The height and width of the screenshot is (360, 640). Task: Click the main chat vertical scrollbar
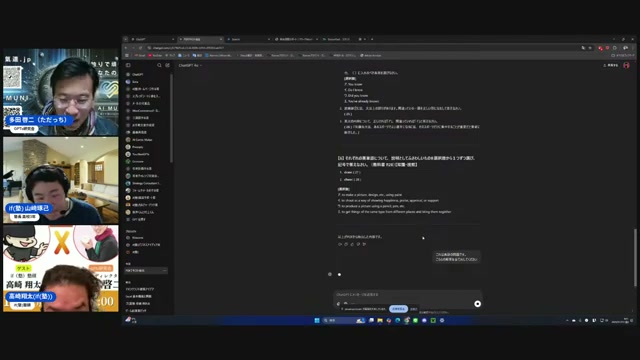(635, 257)
